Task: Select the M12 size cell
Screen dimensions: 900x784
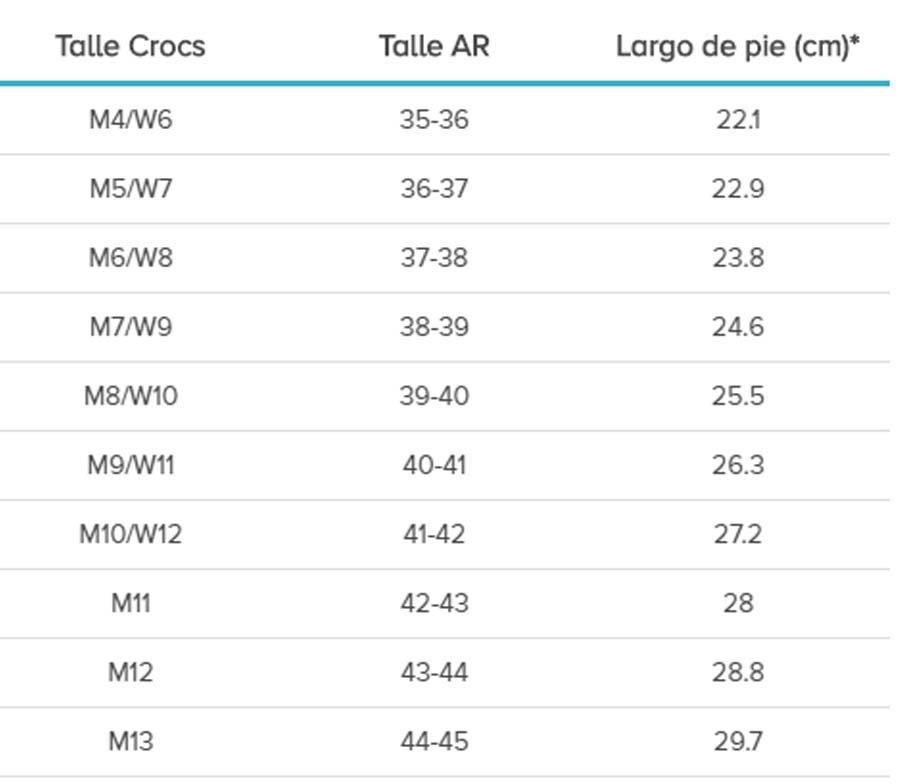Action: [x=130, y=672]
